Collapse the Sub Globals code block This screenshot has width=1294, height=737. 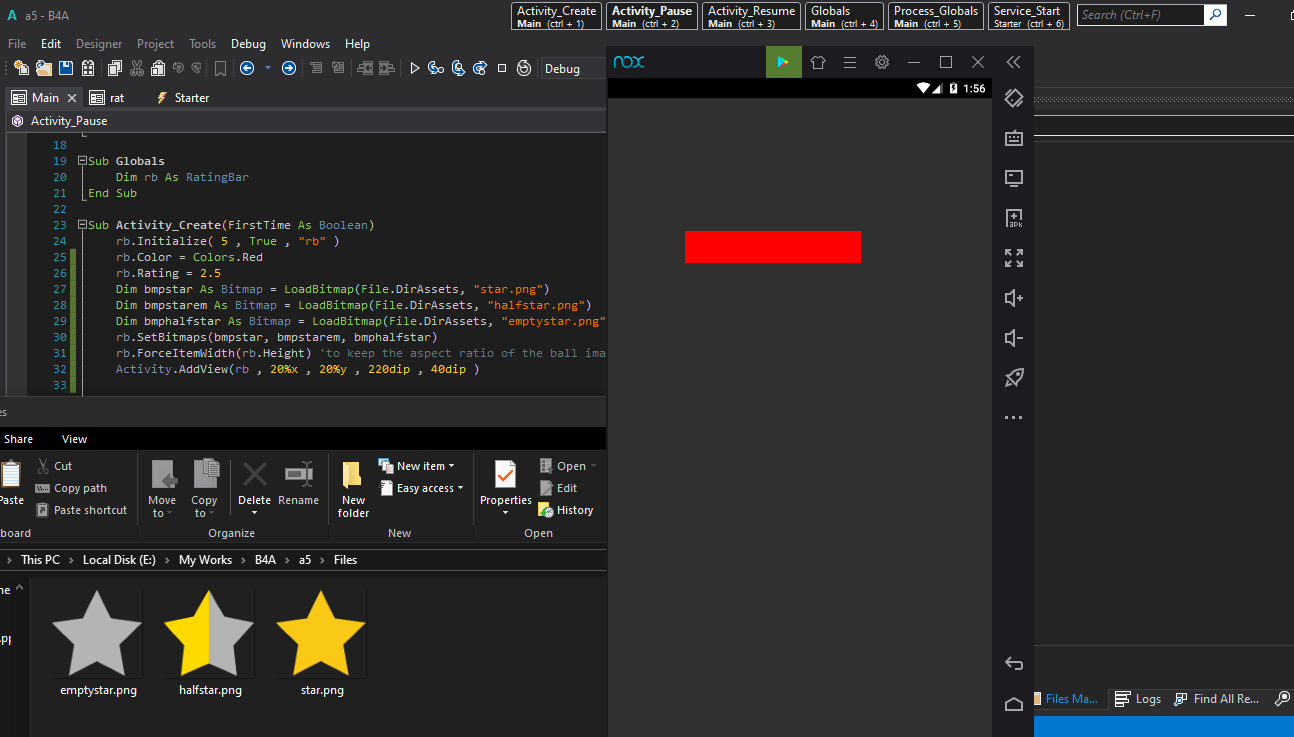tap(81, 161)
